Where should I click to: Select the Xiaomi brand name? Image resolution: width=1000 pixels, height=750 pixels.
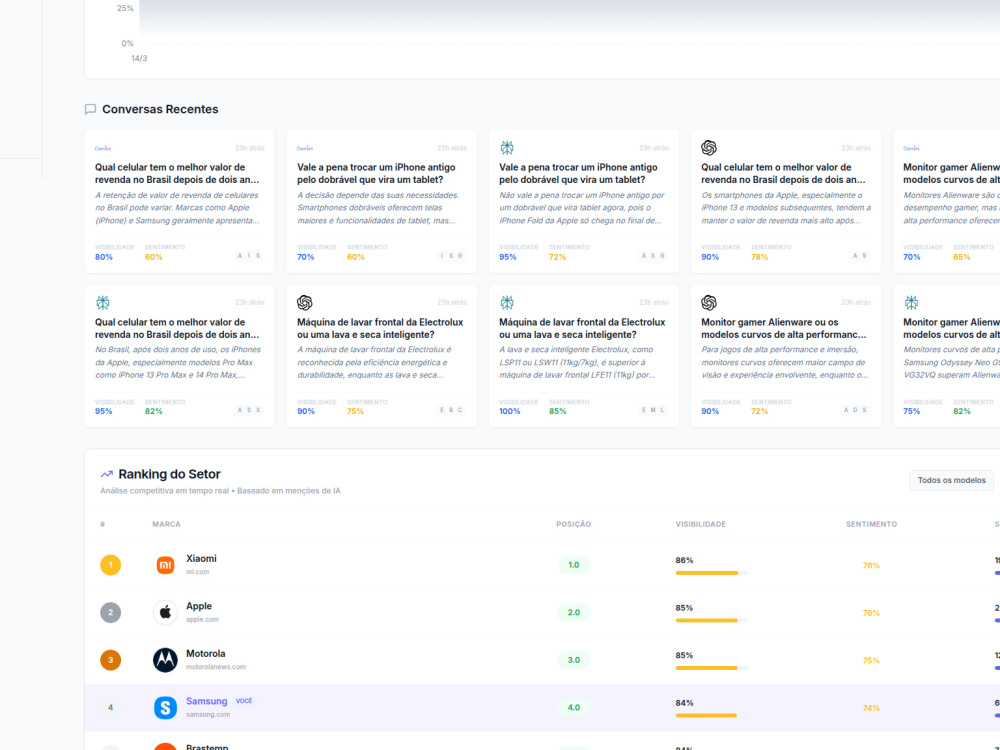(201, 558)
